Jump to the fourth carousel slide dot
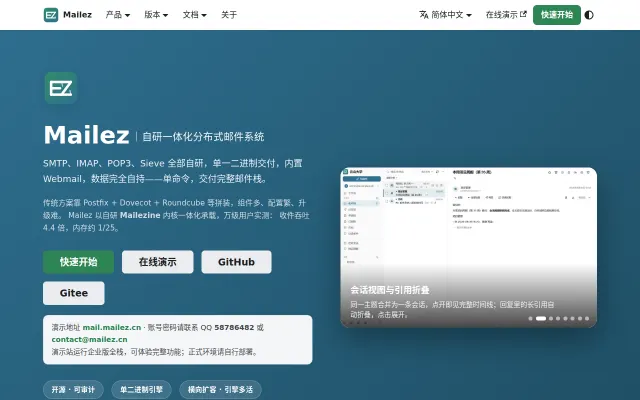The image size is (640, 400). (x=558, y=318)
